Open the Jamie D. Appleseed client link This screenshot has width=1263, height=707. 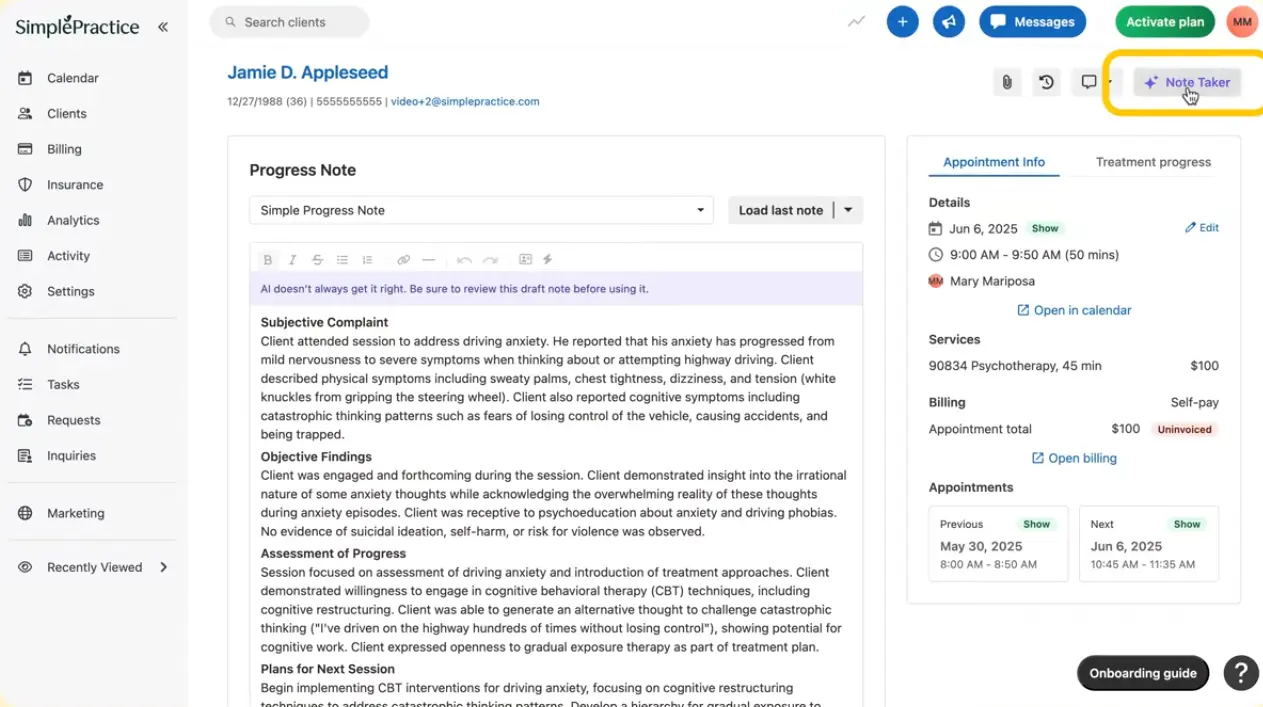coord(308,72)
